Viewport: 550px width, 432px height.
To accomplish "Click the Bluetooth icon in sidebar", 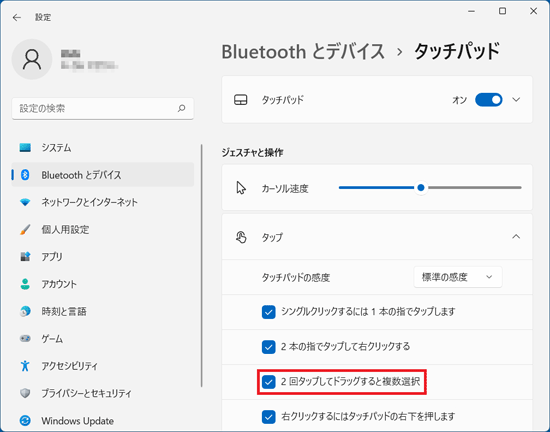I will point(25,175).
